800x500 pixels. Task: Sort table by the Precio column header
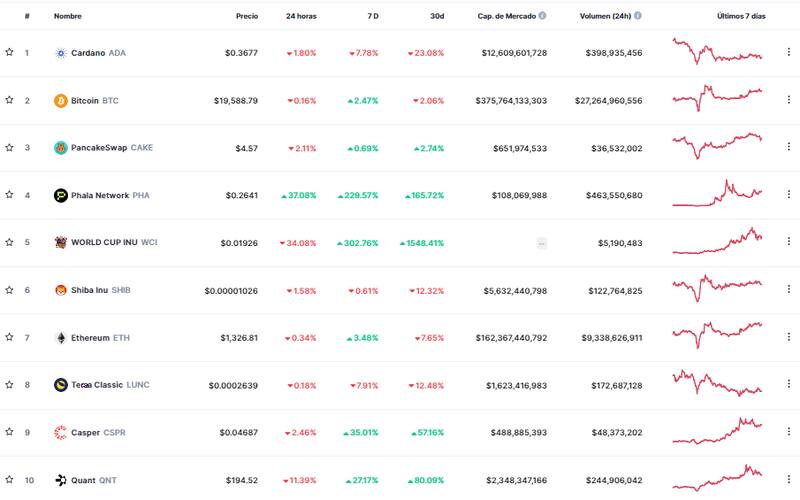246,16
